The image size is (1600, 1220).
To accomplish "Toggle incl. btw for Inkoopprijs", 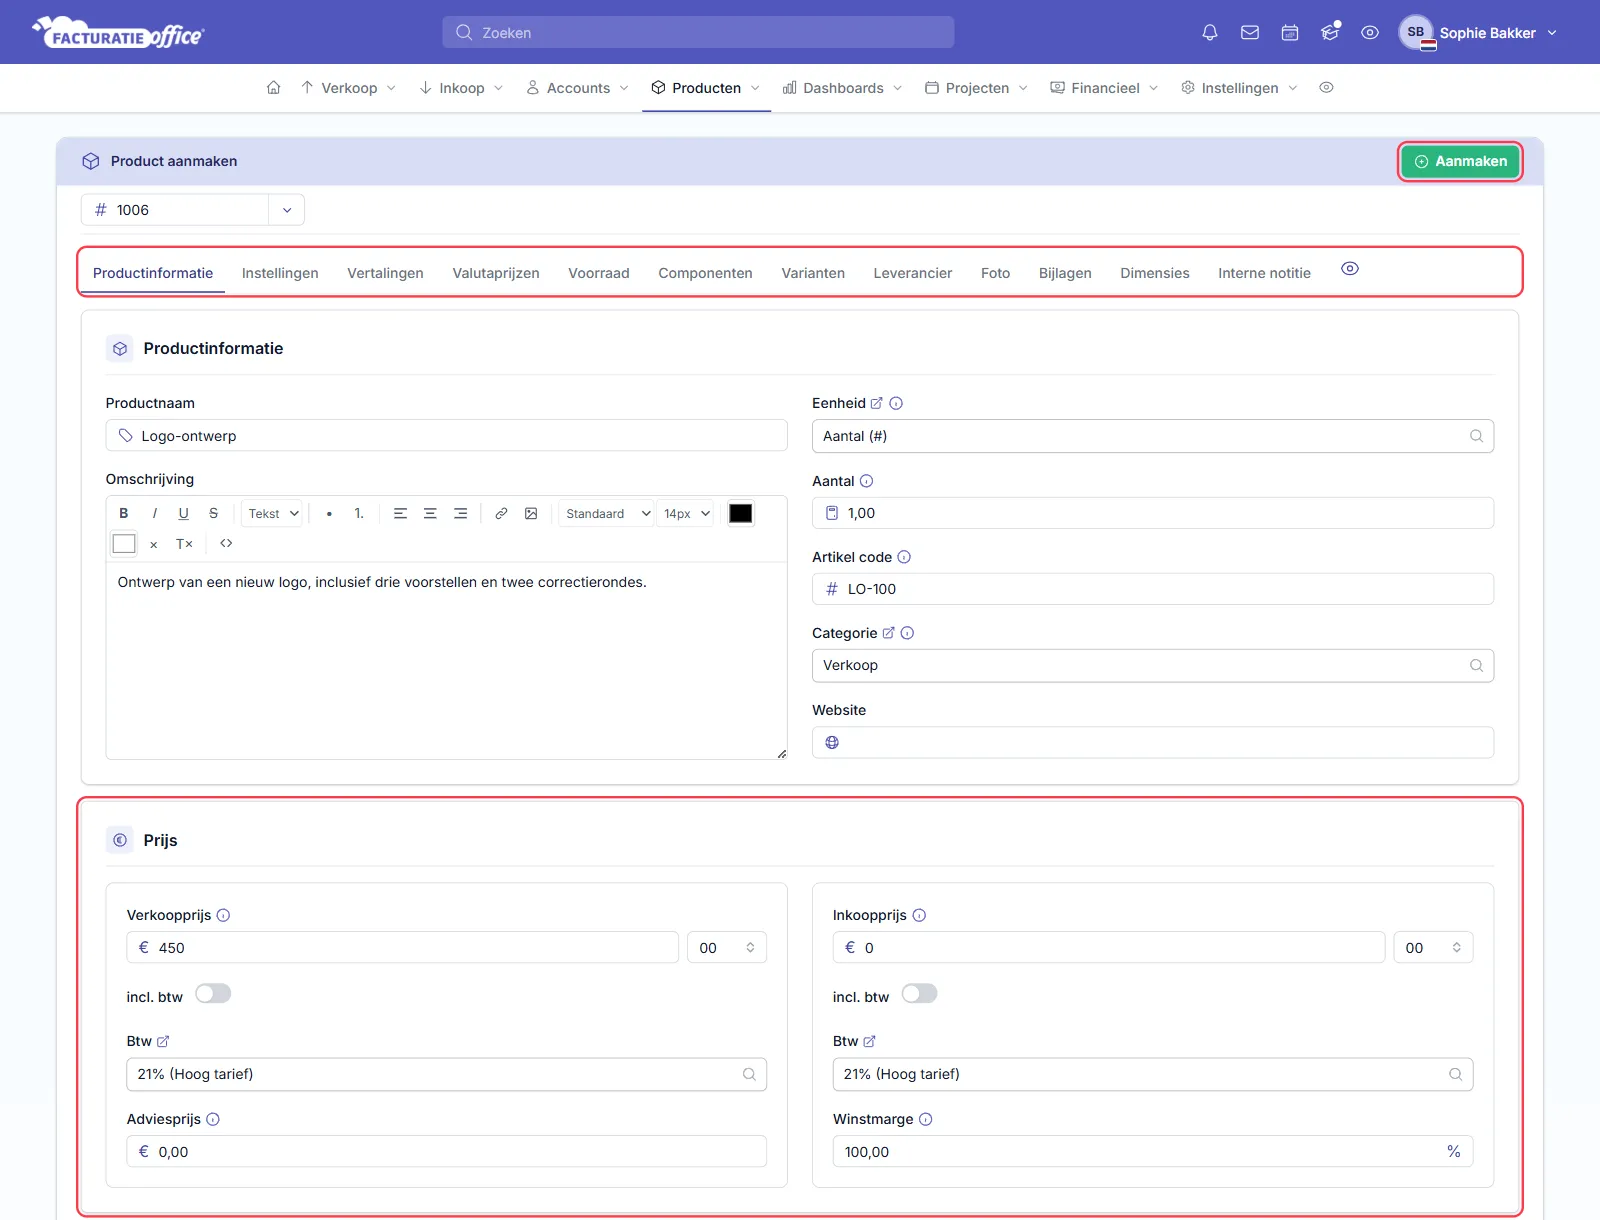I will [x=919, y=994].
